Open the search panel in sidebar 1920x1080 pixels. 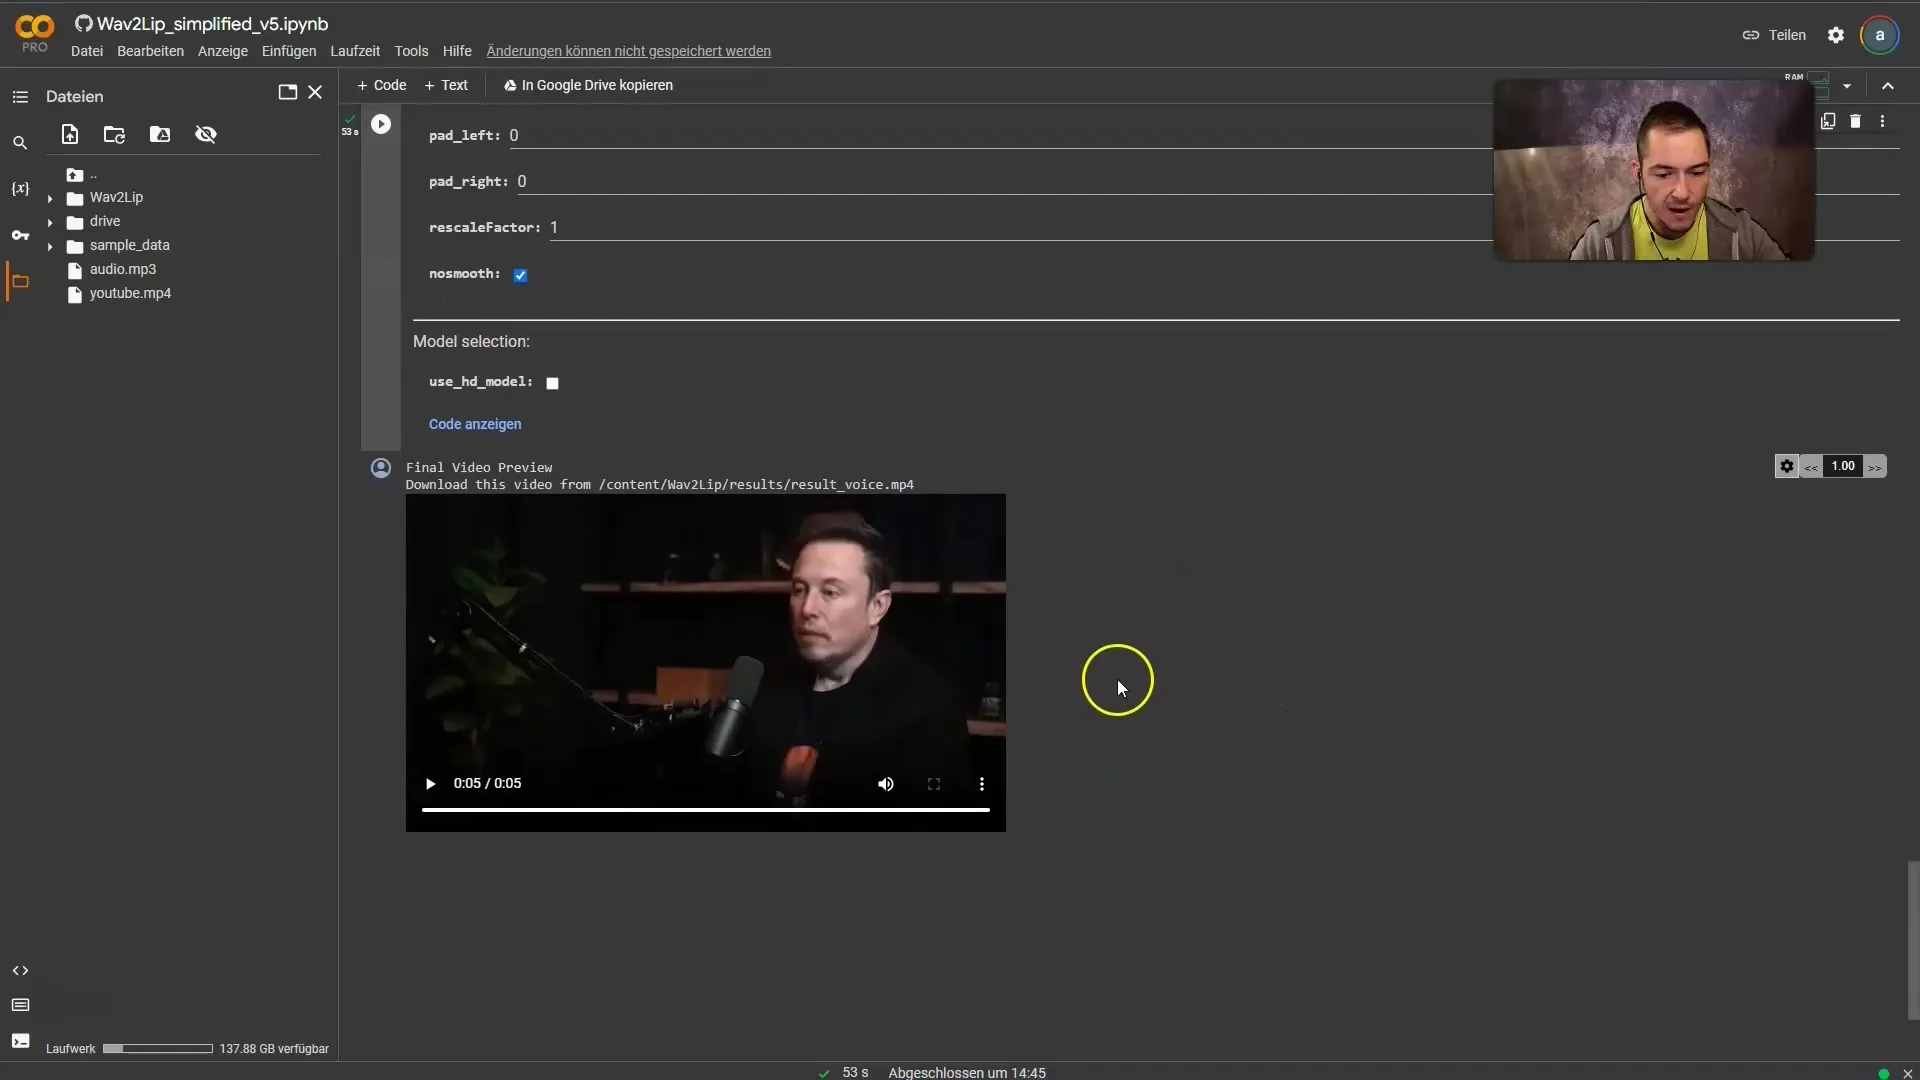[x=20, y=143]
